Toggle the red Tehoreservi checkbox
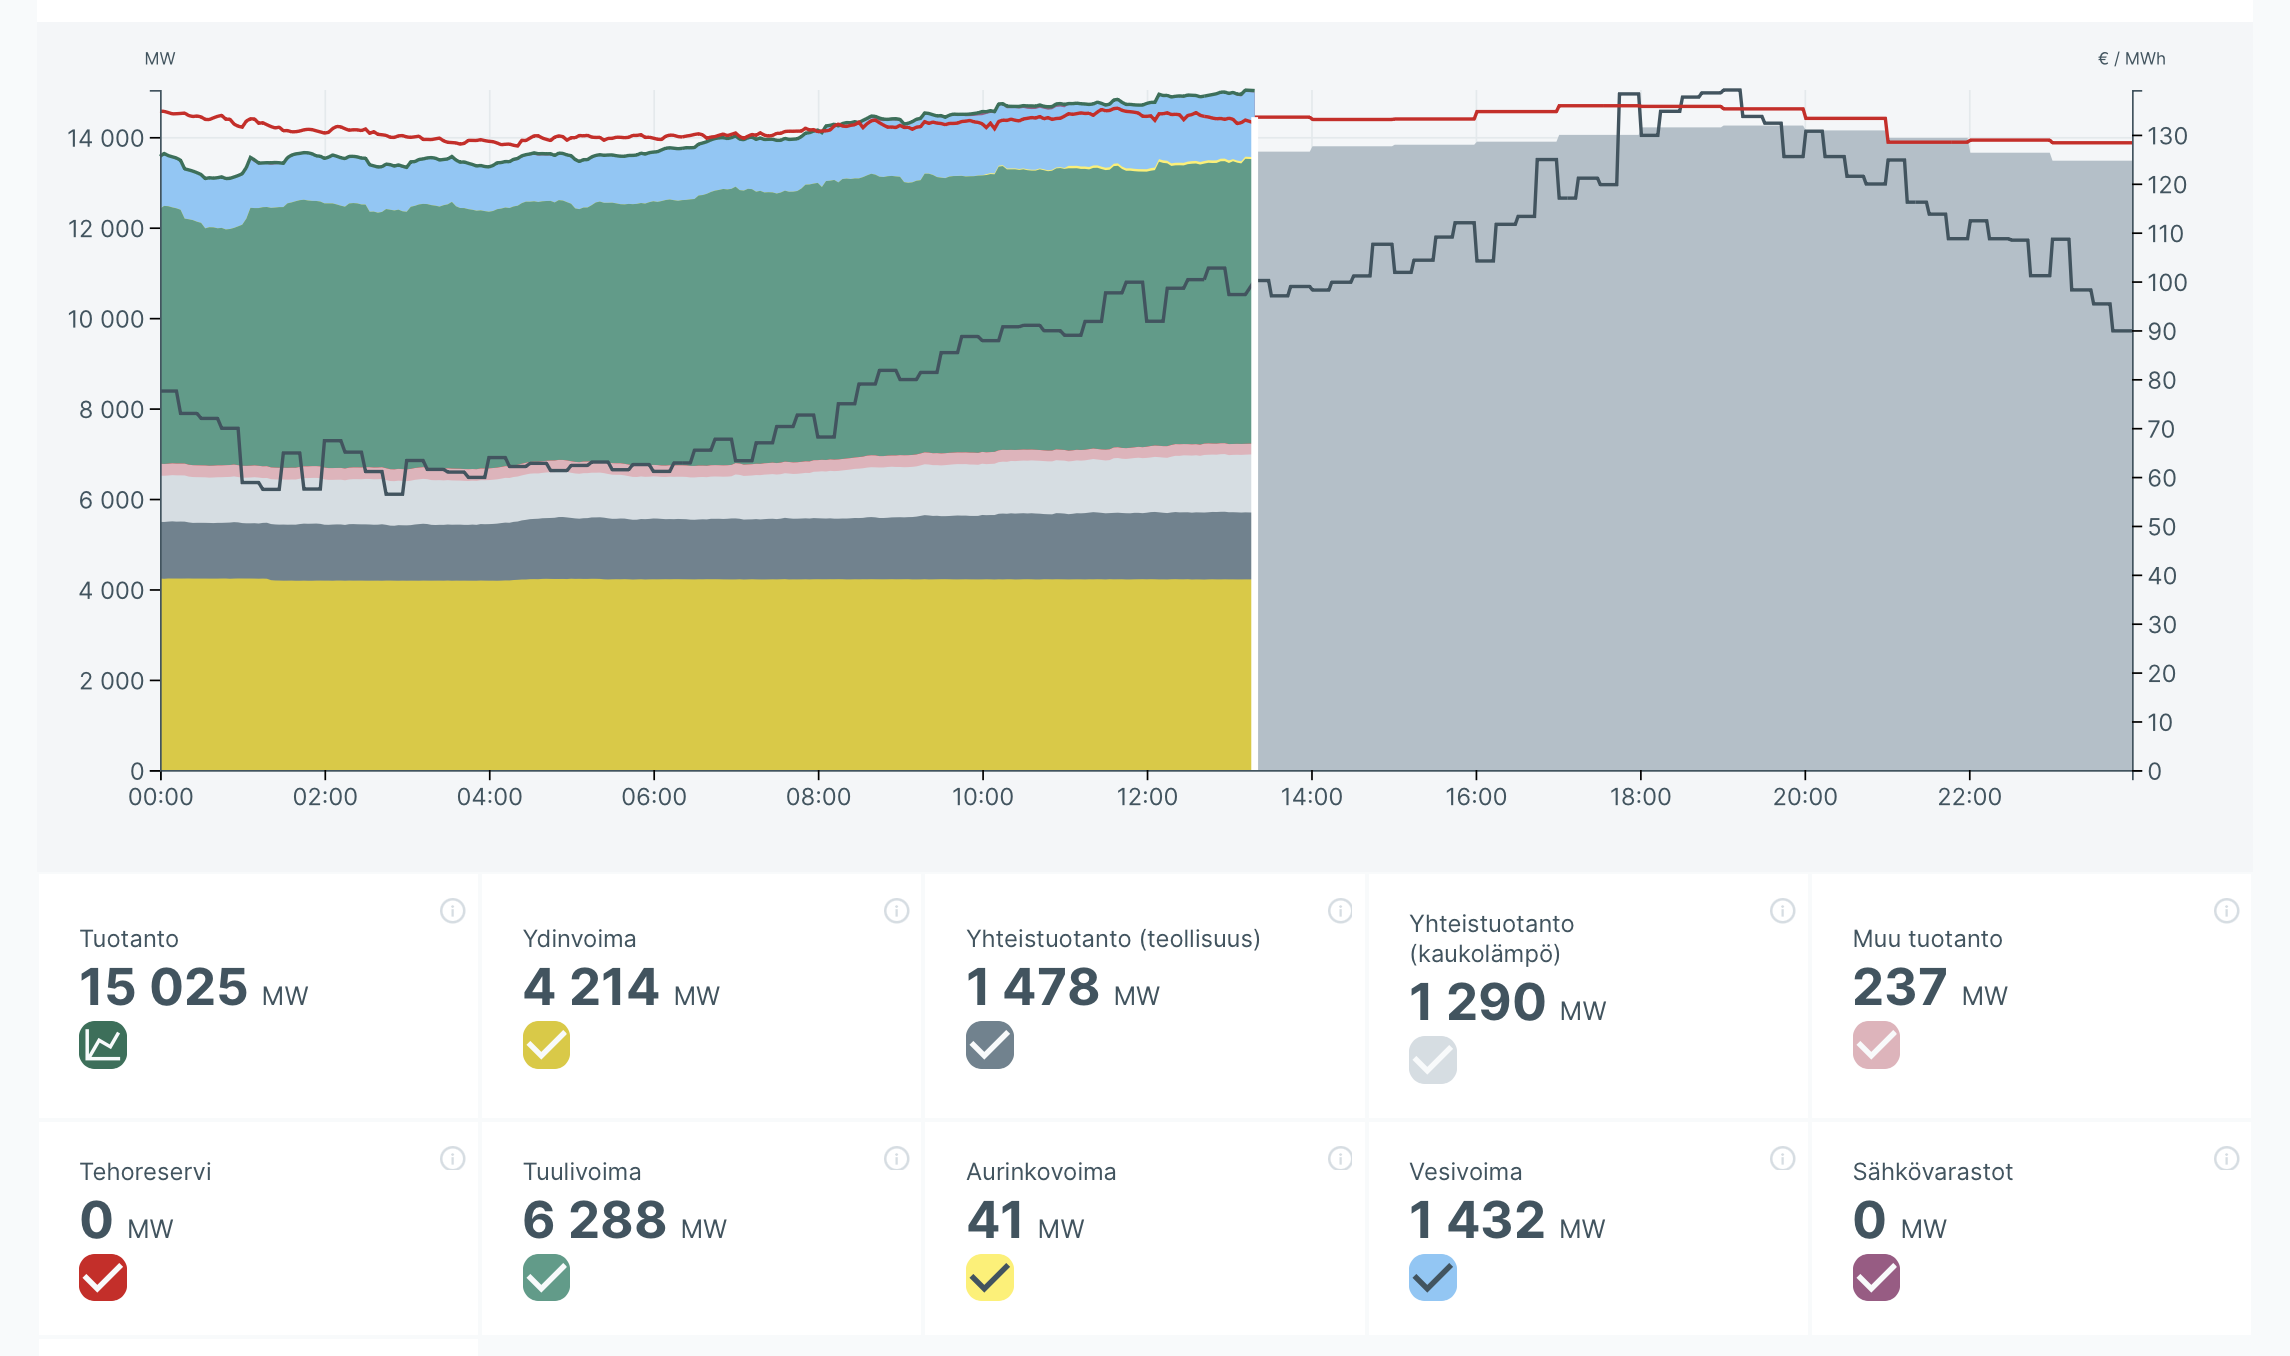The width and height of the screenshot is (2290, 1356). click(103, 1277)
